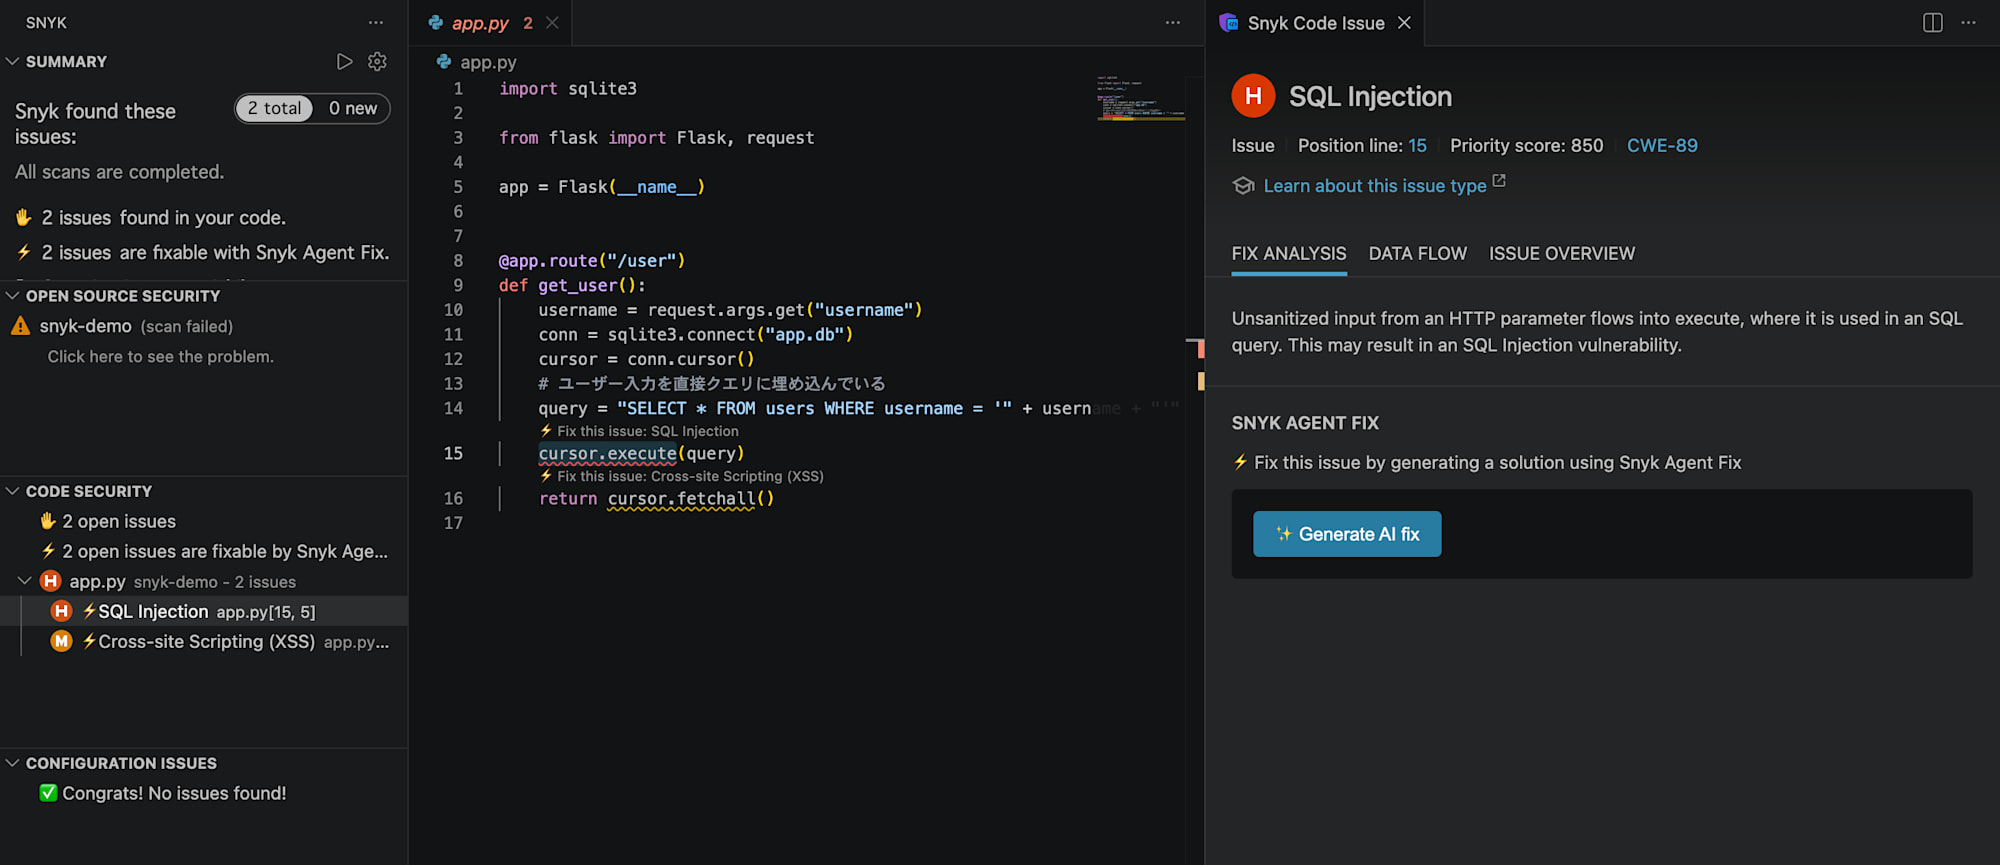Click line number 14 in gutter
The height and width of the screenshot is (865, 2000).
pyautogui.click(x=453, y=408)
